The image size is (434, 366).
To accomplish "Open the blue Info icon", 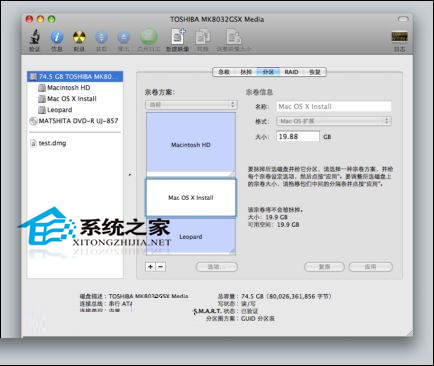I will [57, 37].
